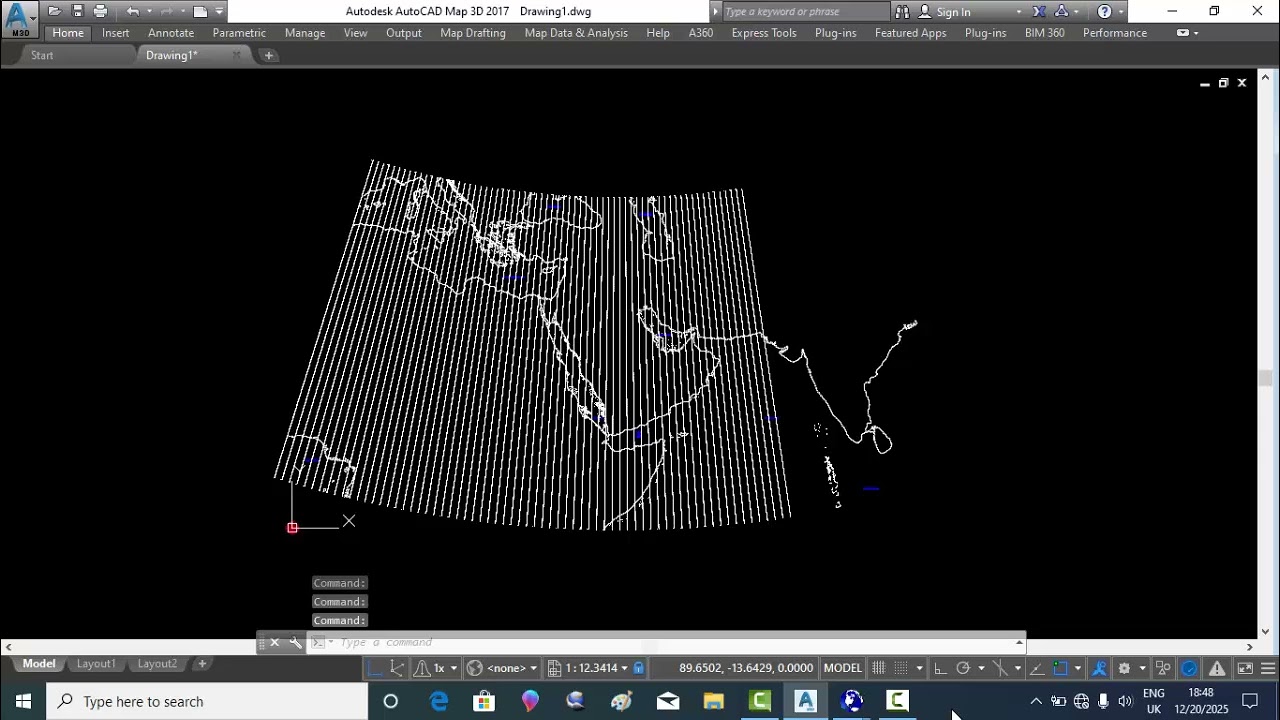
Task: Click the warning triangle icon in status bar
Action: (x=1217, y=668)
